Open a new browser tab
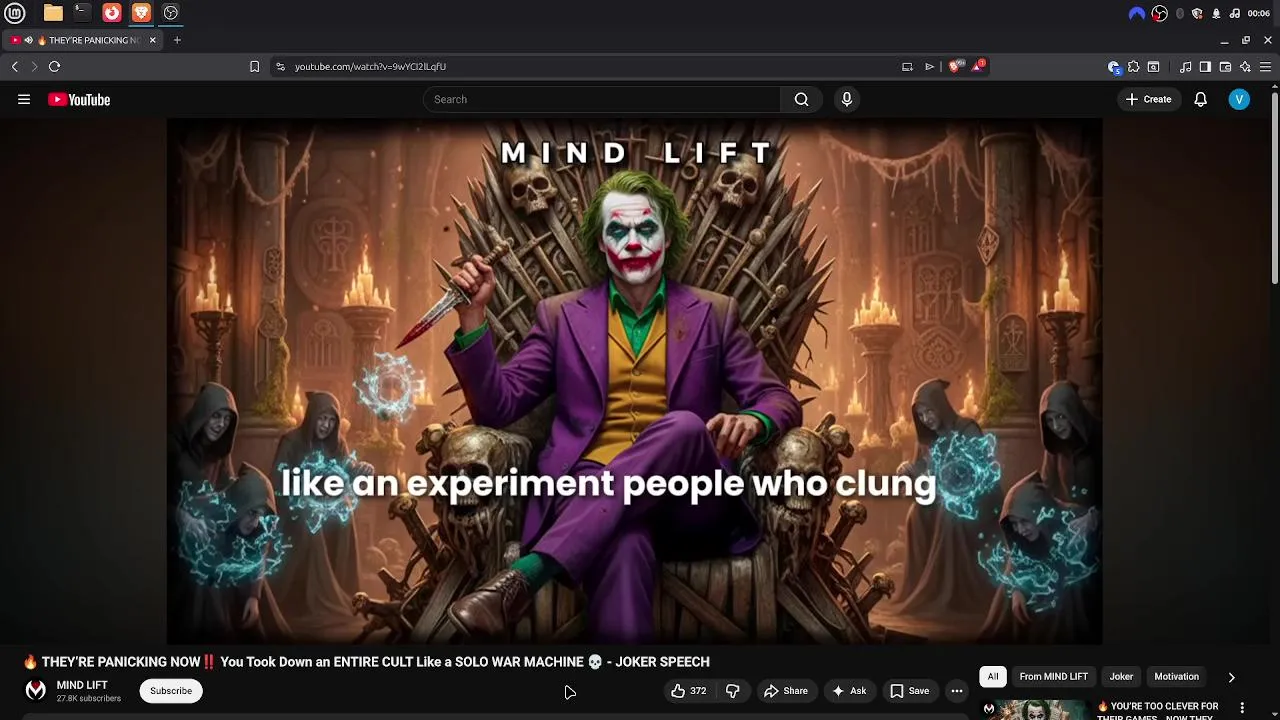This screenshot has width=1280, height=720. pos(177,40)
